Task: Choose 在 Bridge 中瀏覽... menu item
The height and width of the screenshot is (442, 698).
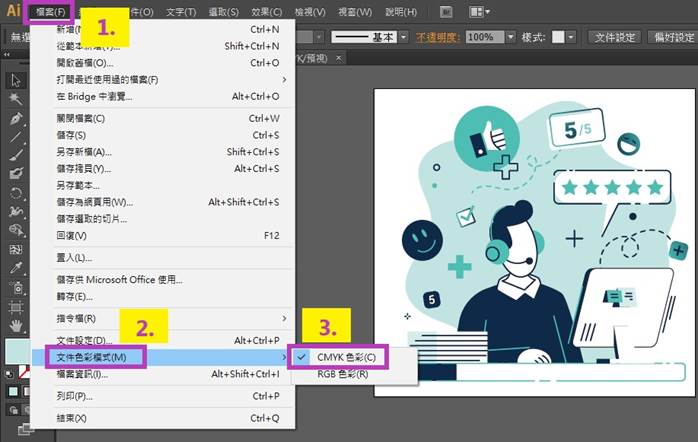Action: click(x=162, y=97)
